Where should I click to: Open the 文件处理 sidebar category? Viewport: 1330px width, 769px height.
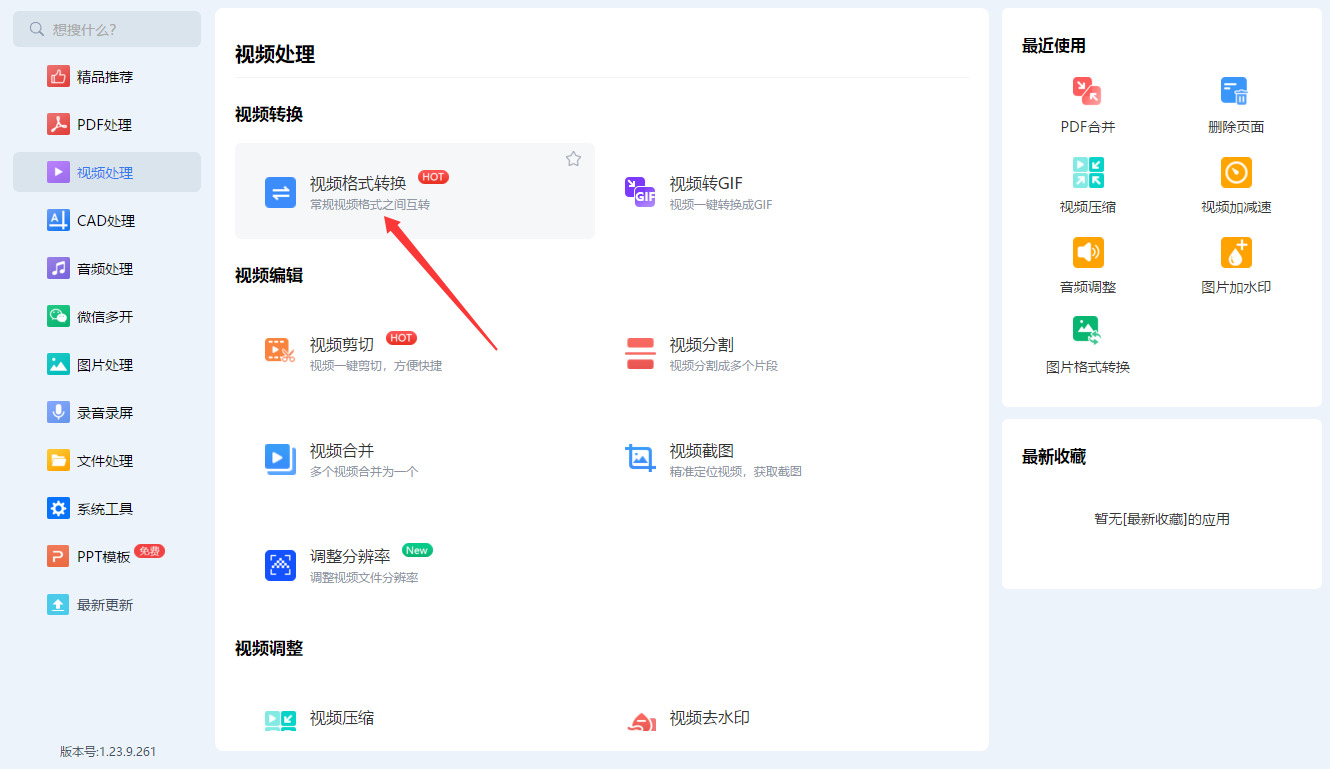(107, 460)
